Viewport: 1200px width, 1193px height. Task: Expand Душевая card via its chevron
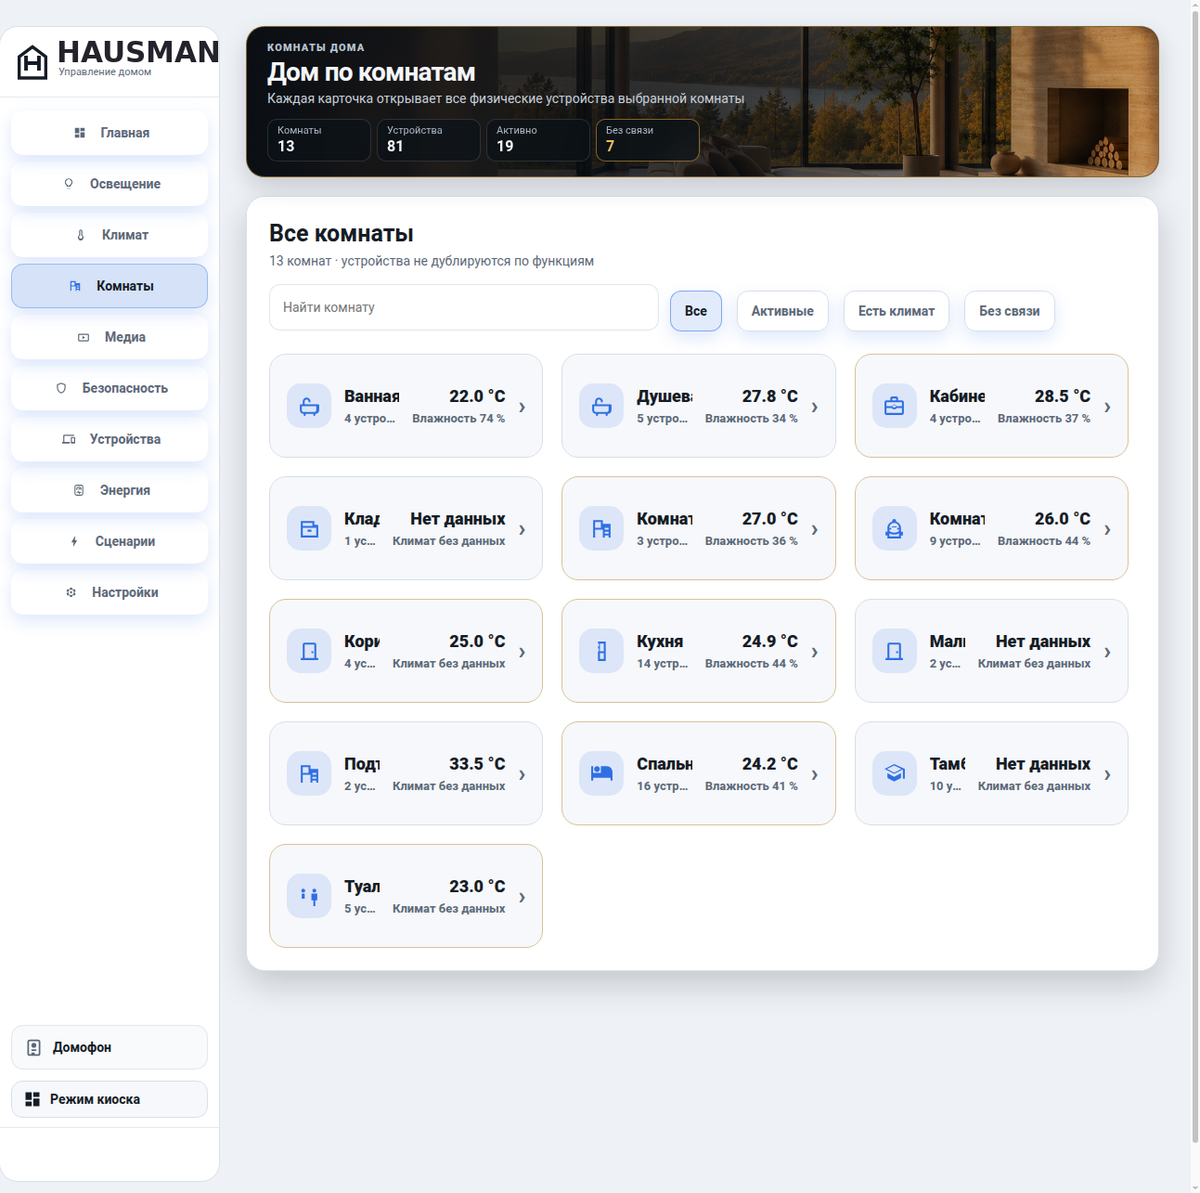click(x=815, y=407)
